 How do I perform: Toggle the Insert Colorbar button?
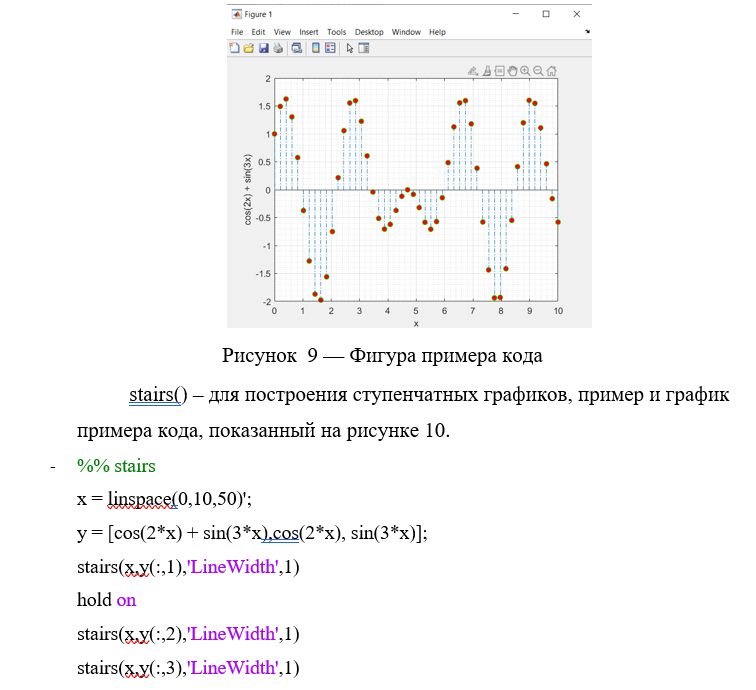point(316,47)
